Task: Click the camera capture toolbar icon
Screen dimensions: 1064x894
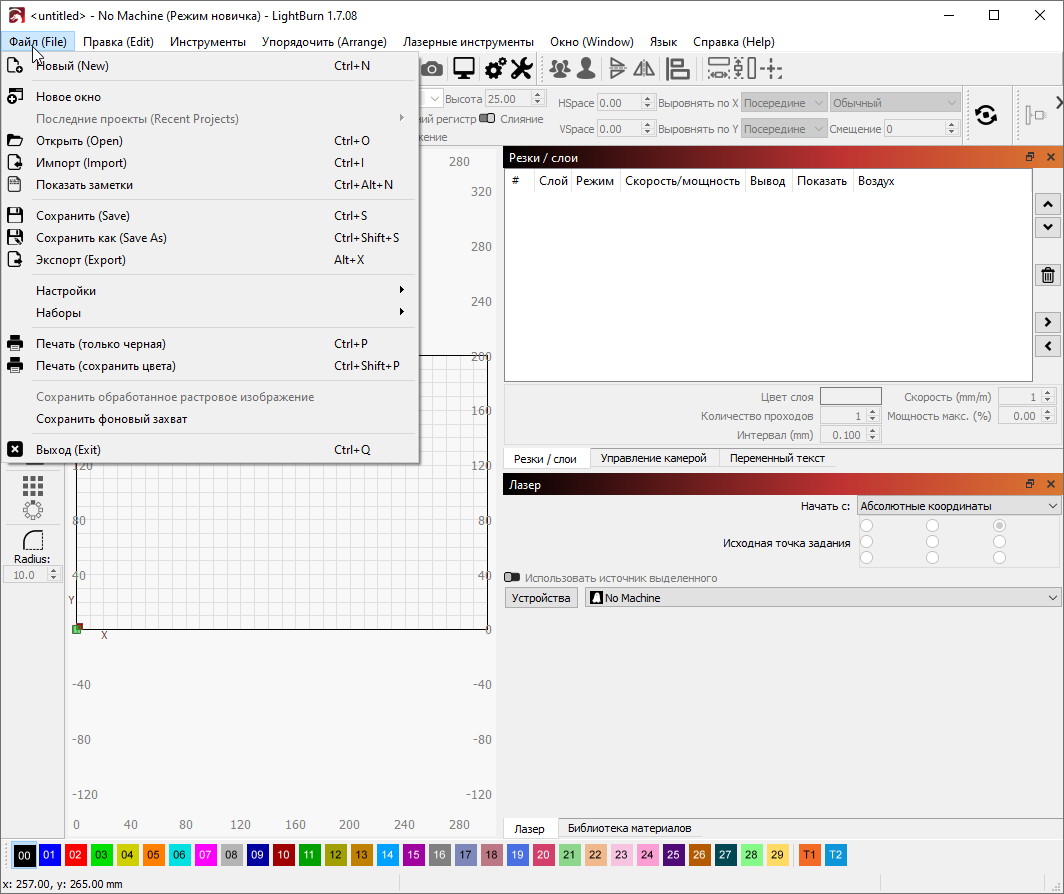Action: coord(432,69)
